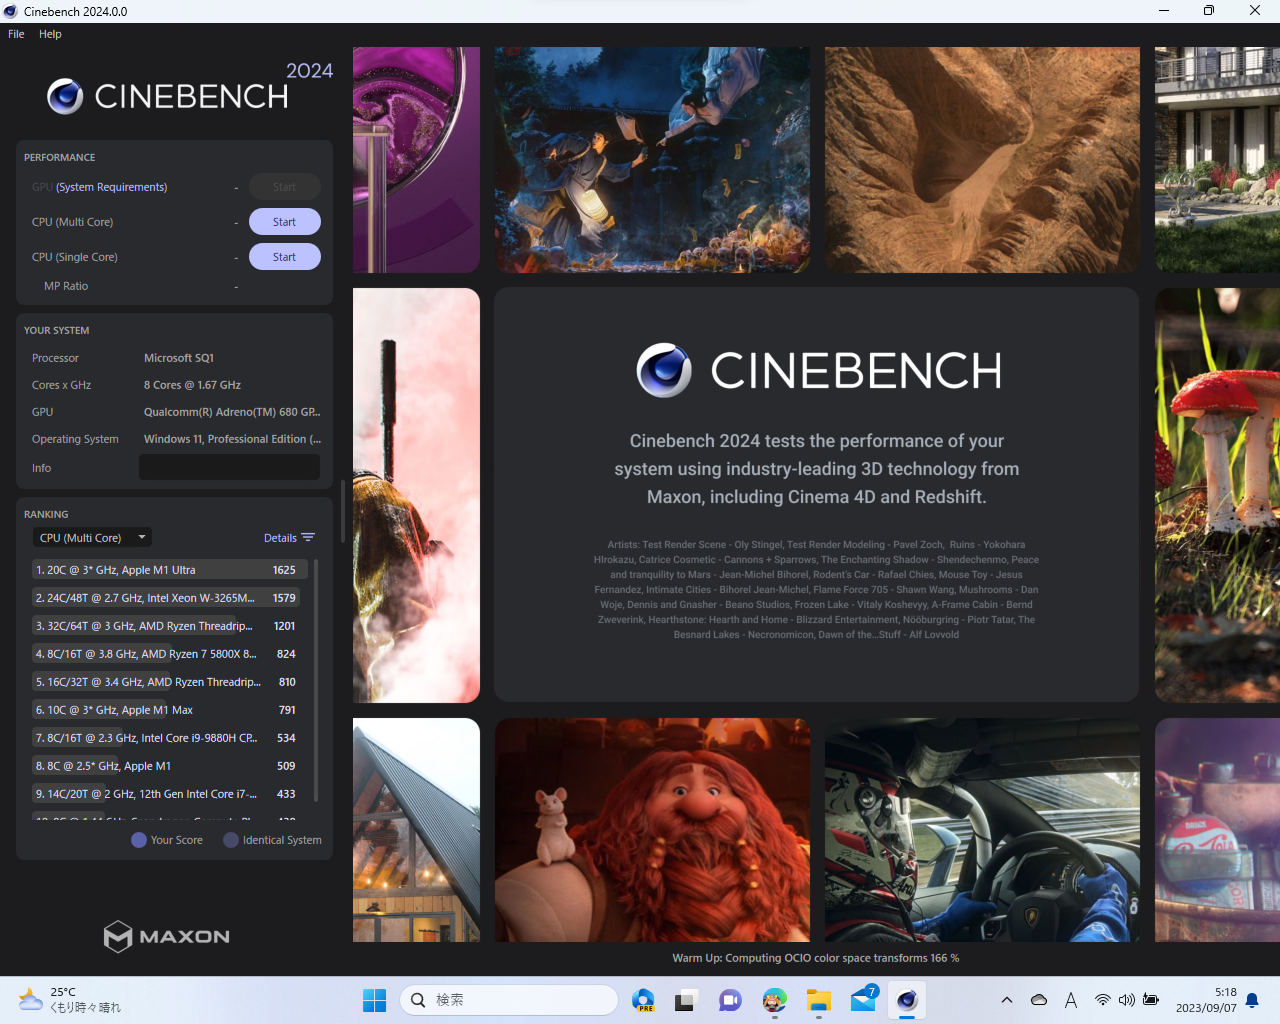Click the Qualcomm Adreno 680 GPU value
Screen dimensions: 1280x1024
(x=232, y=412)
